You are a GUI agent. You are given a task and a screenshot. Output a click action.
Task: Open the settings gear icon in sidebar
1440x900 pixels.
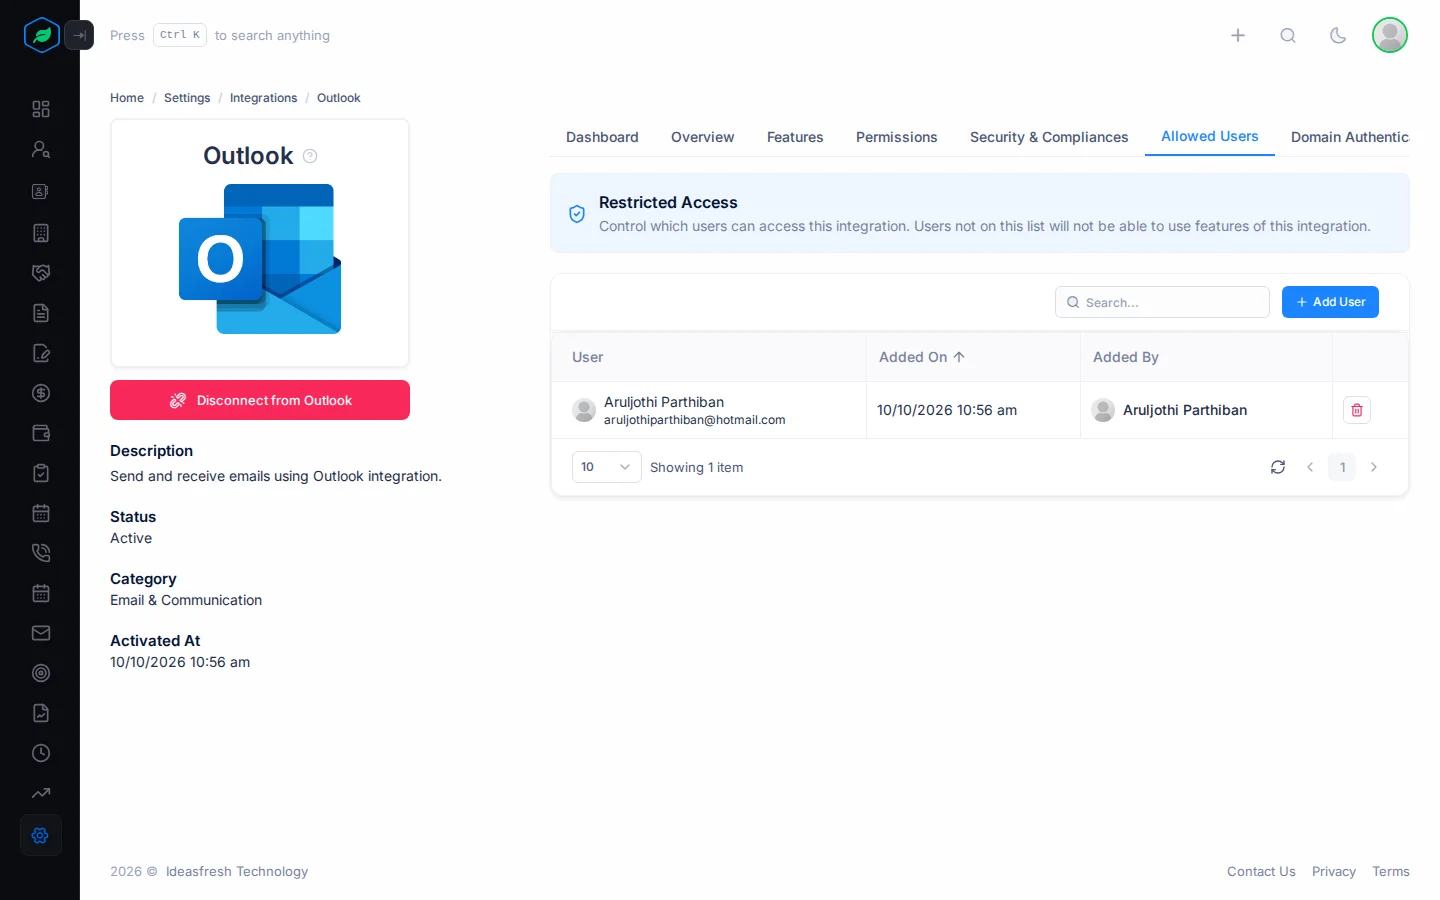41,835
